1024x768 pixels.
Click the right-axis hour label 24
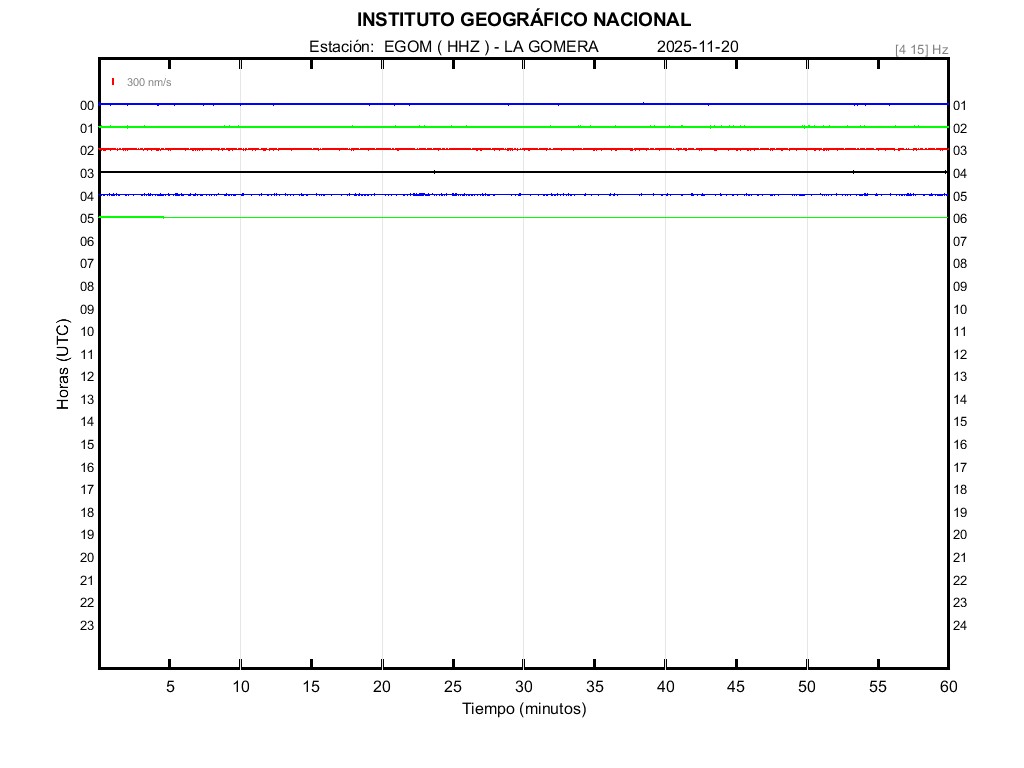960,626
